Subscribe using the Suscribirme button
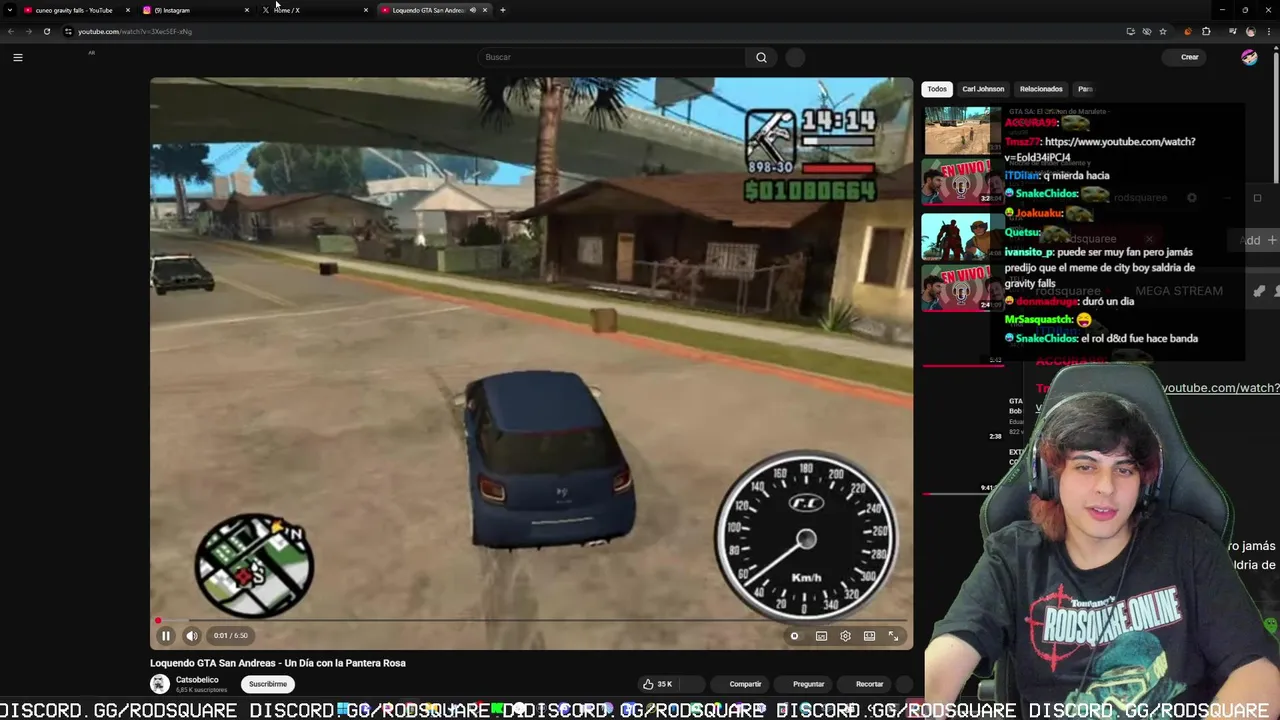Screen dimensions: 1280x720 point(267,684)
